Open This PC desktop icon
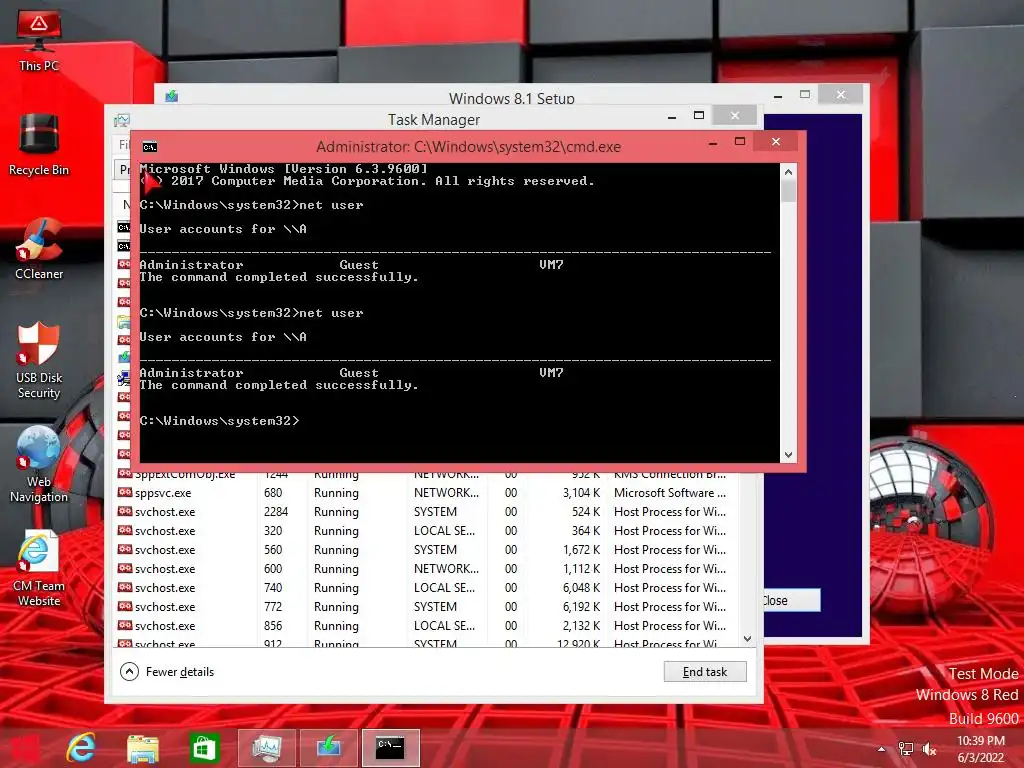This screenshot has height=768, width=1024. pyautogui.click(x=39, y=40)
